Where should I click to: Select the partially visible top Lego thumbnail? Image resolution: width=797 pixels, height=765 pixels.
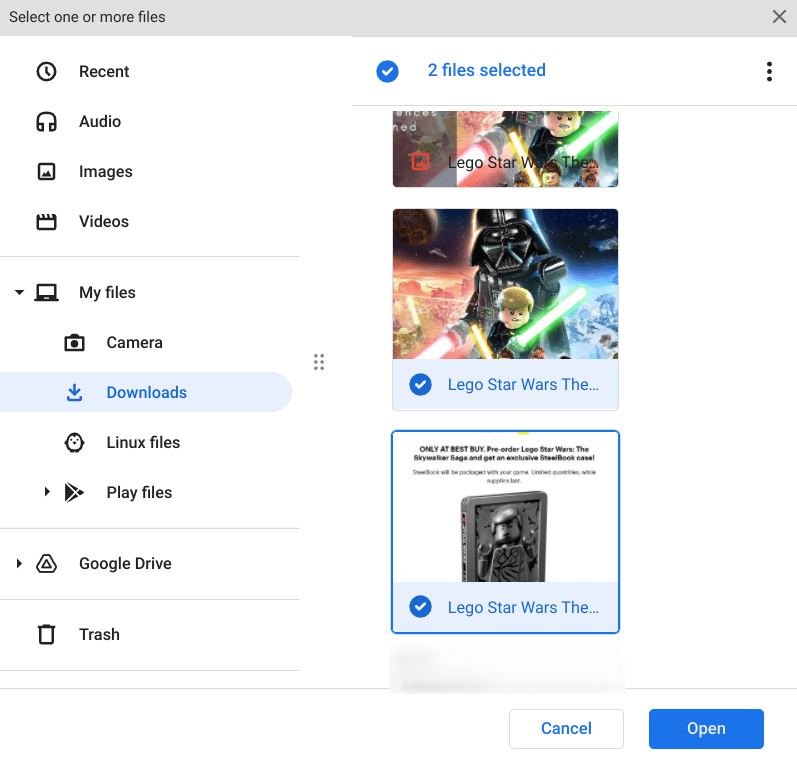click(505, 149)
